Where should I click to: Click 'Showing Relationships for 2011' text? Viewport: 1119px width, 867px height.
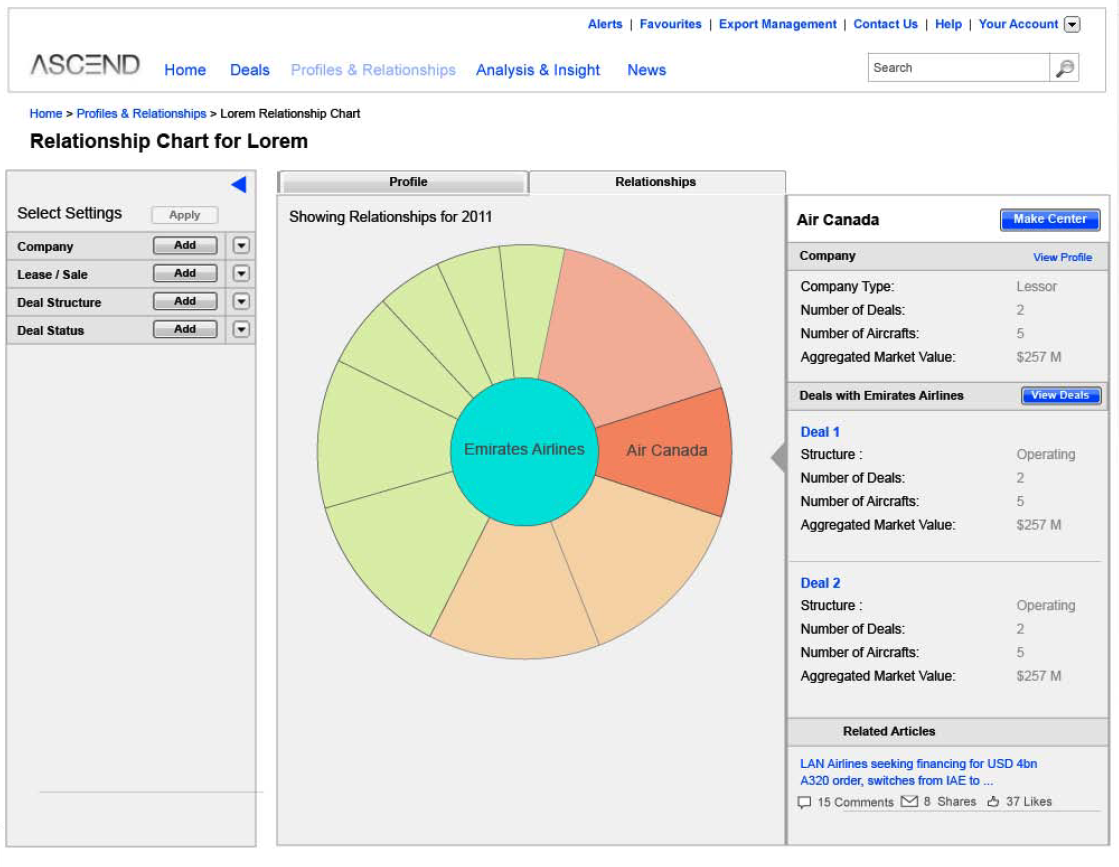(x=390, y=216)
